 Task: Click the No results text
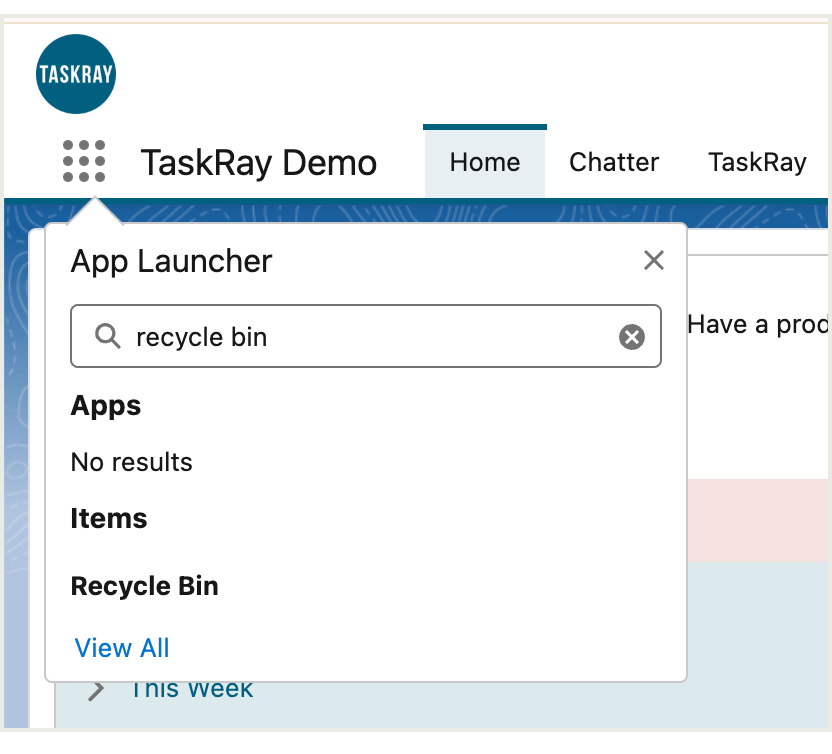coord(132,462)
